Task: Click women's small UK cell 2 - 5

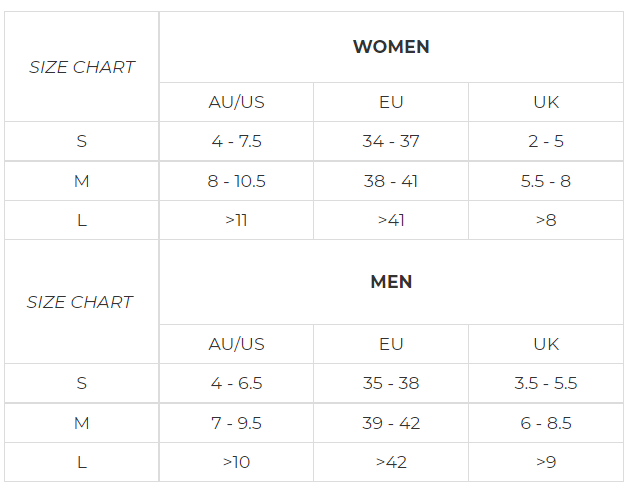Action: pyautogui.click(x=546, y=141)
